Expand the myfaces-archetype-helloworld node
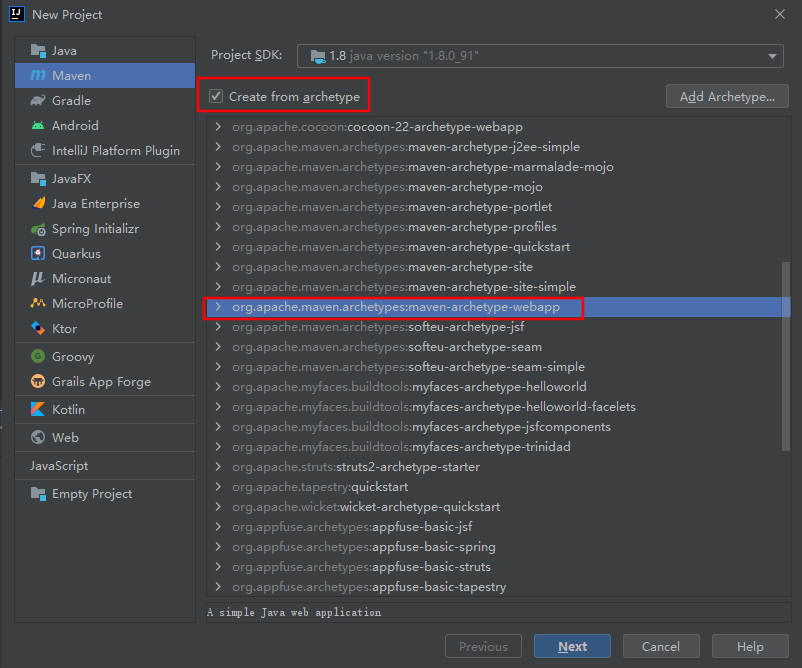 [218, 387]
